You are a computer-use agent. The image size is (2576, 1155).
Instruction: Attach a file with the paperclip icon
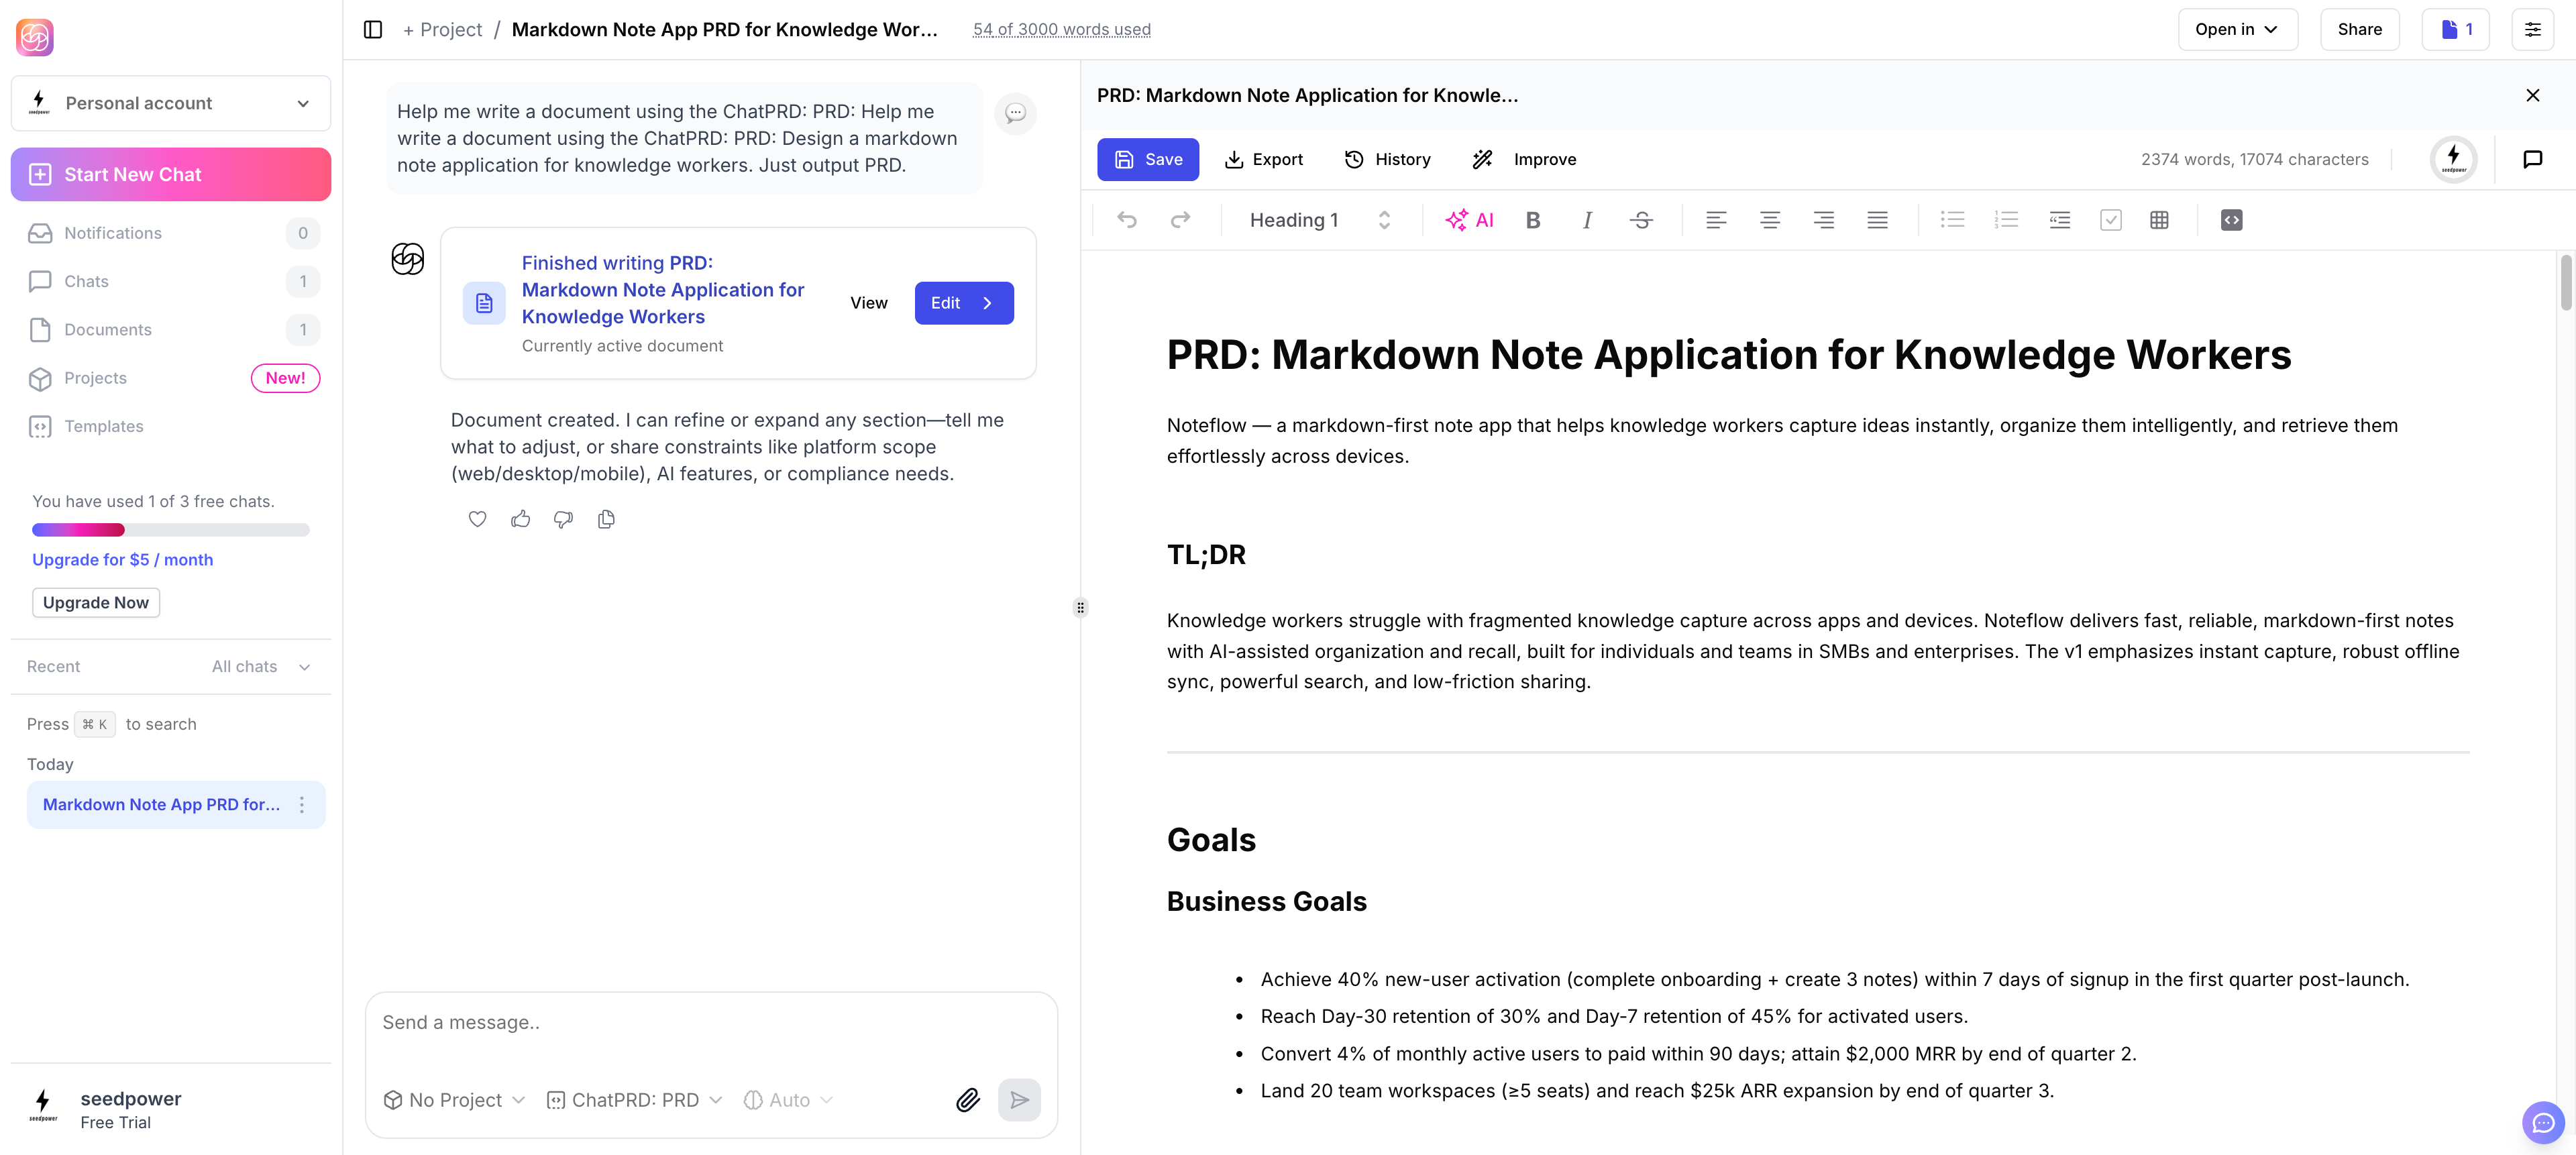click(967, 1100)
